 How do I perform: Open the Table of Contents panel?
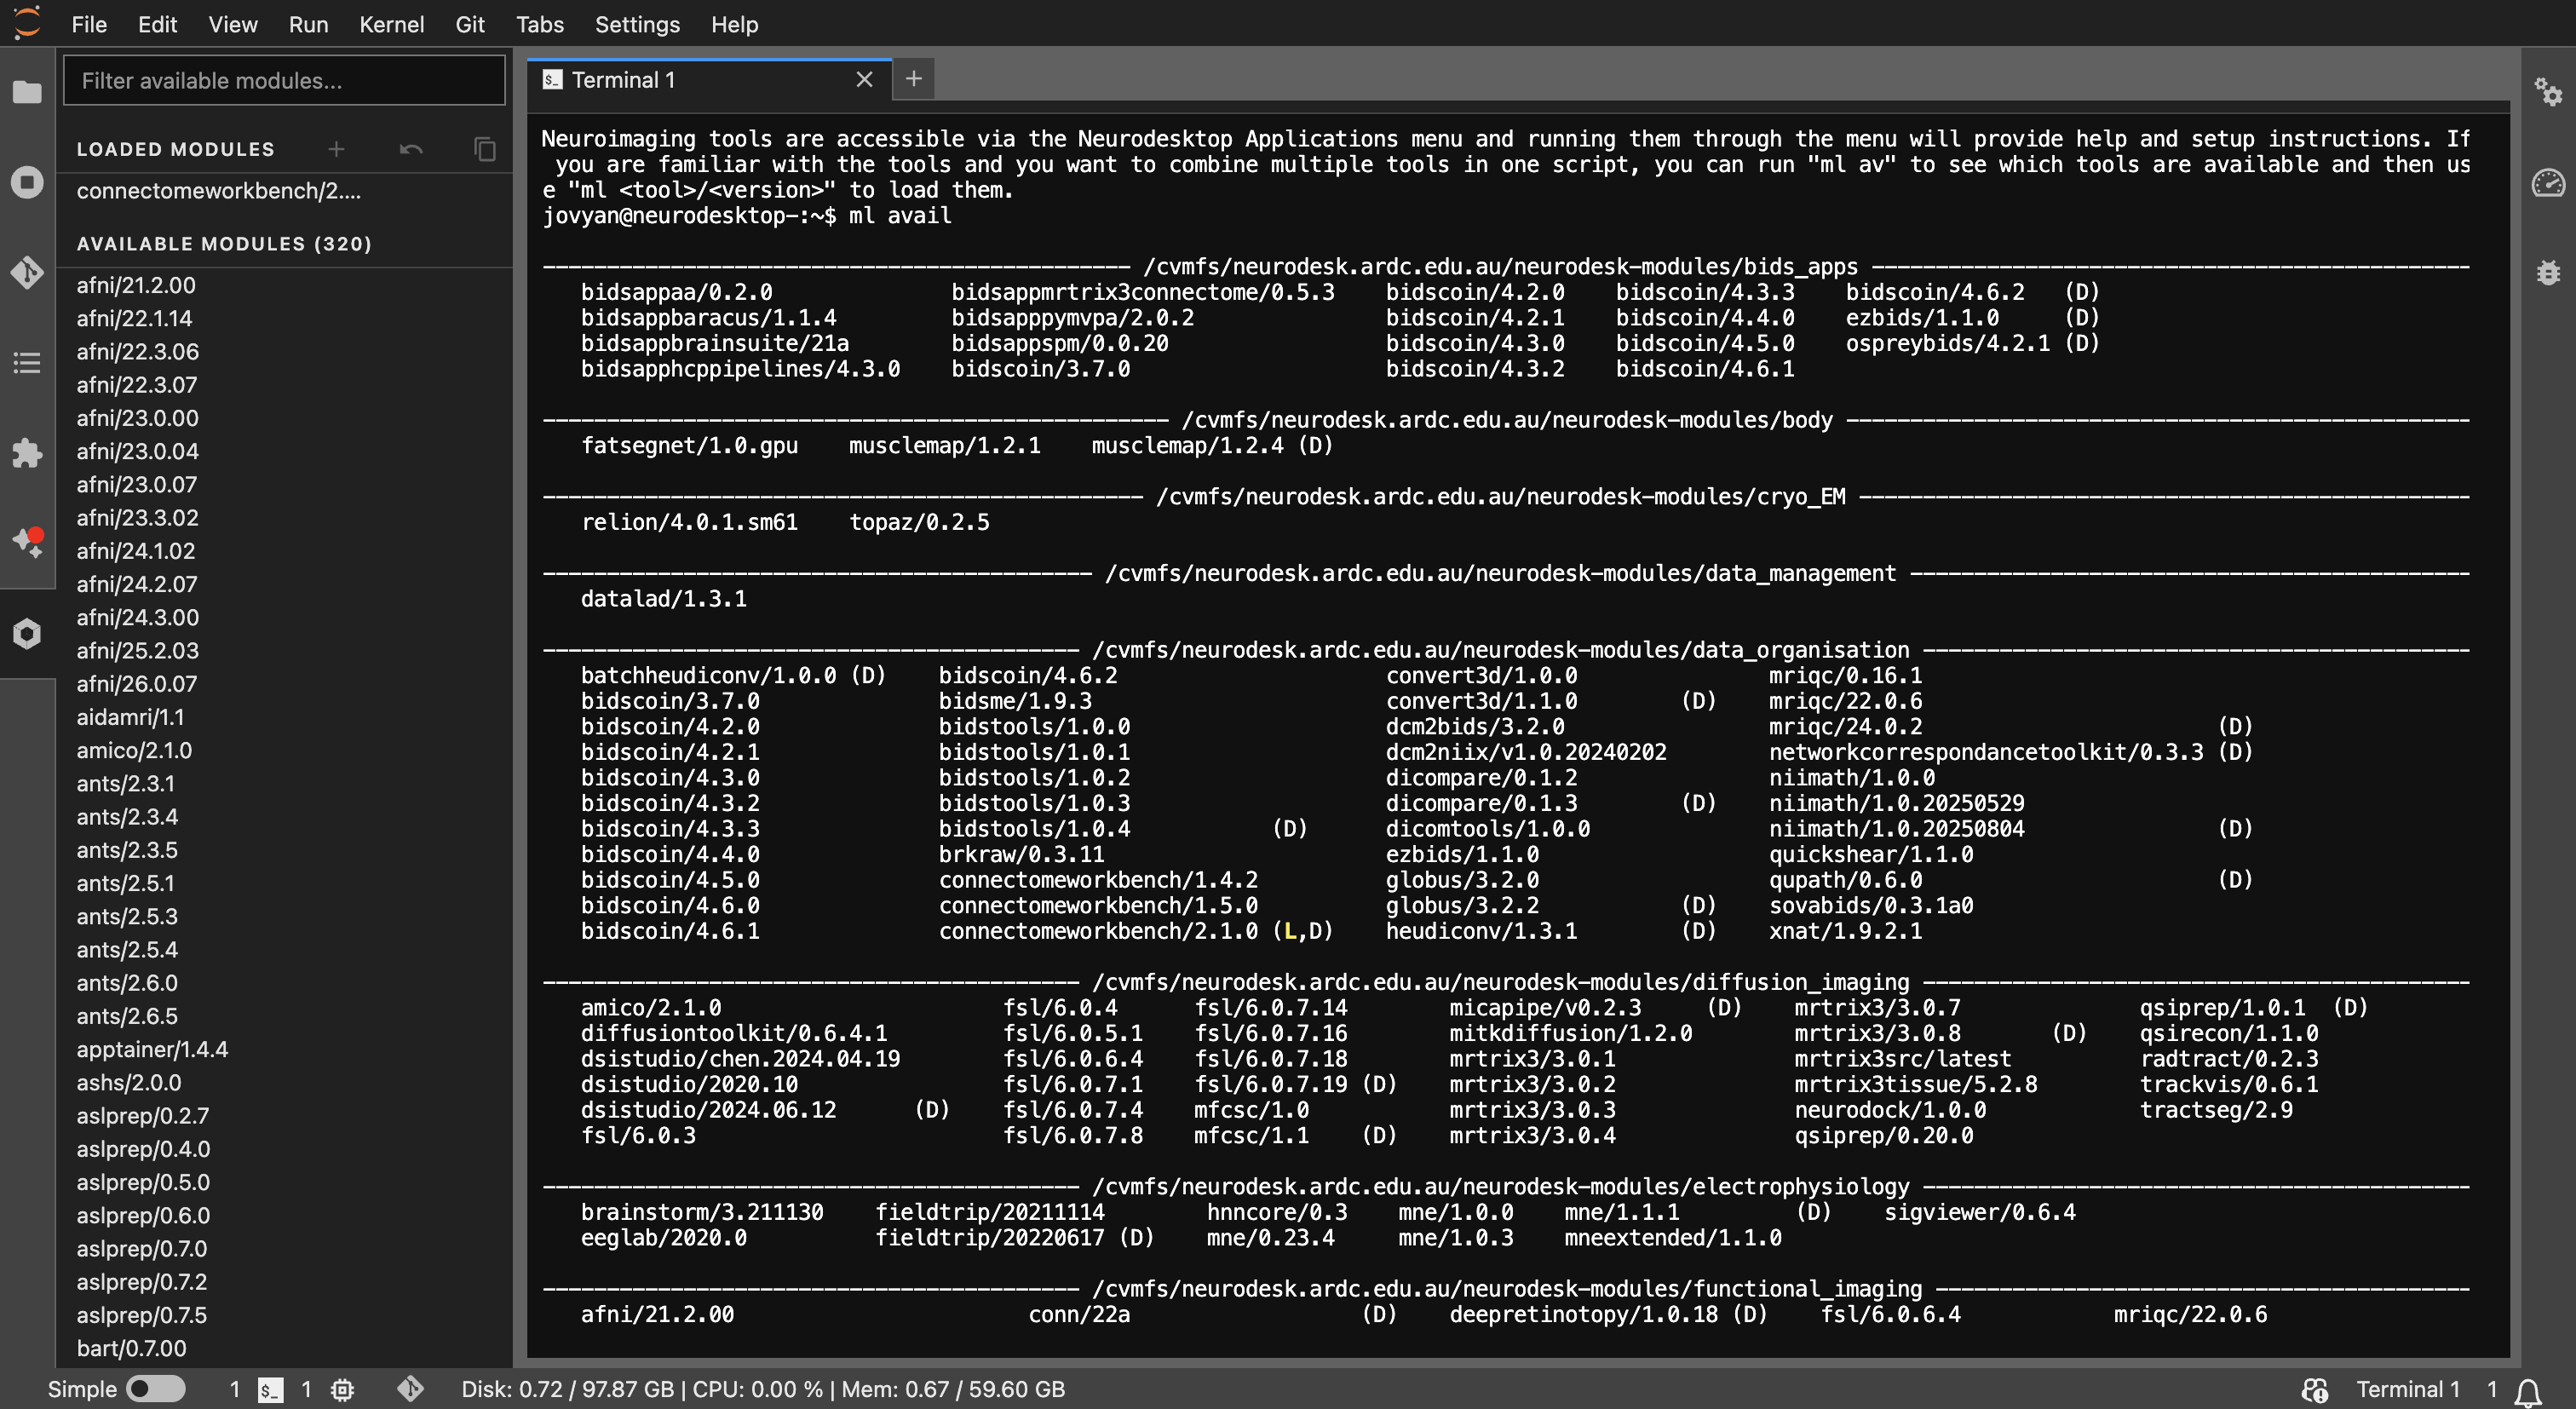click(x=27, y=362)
